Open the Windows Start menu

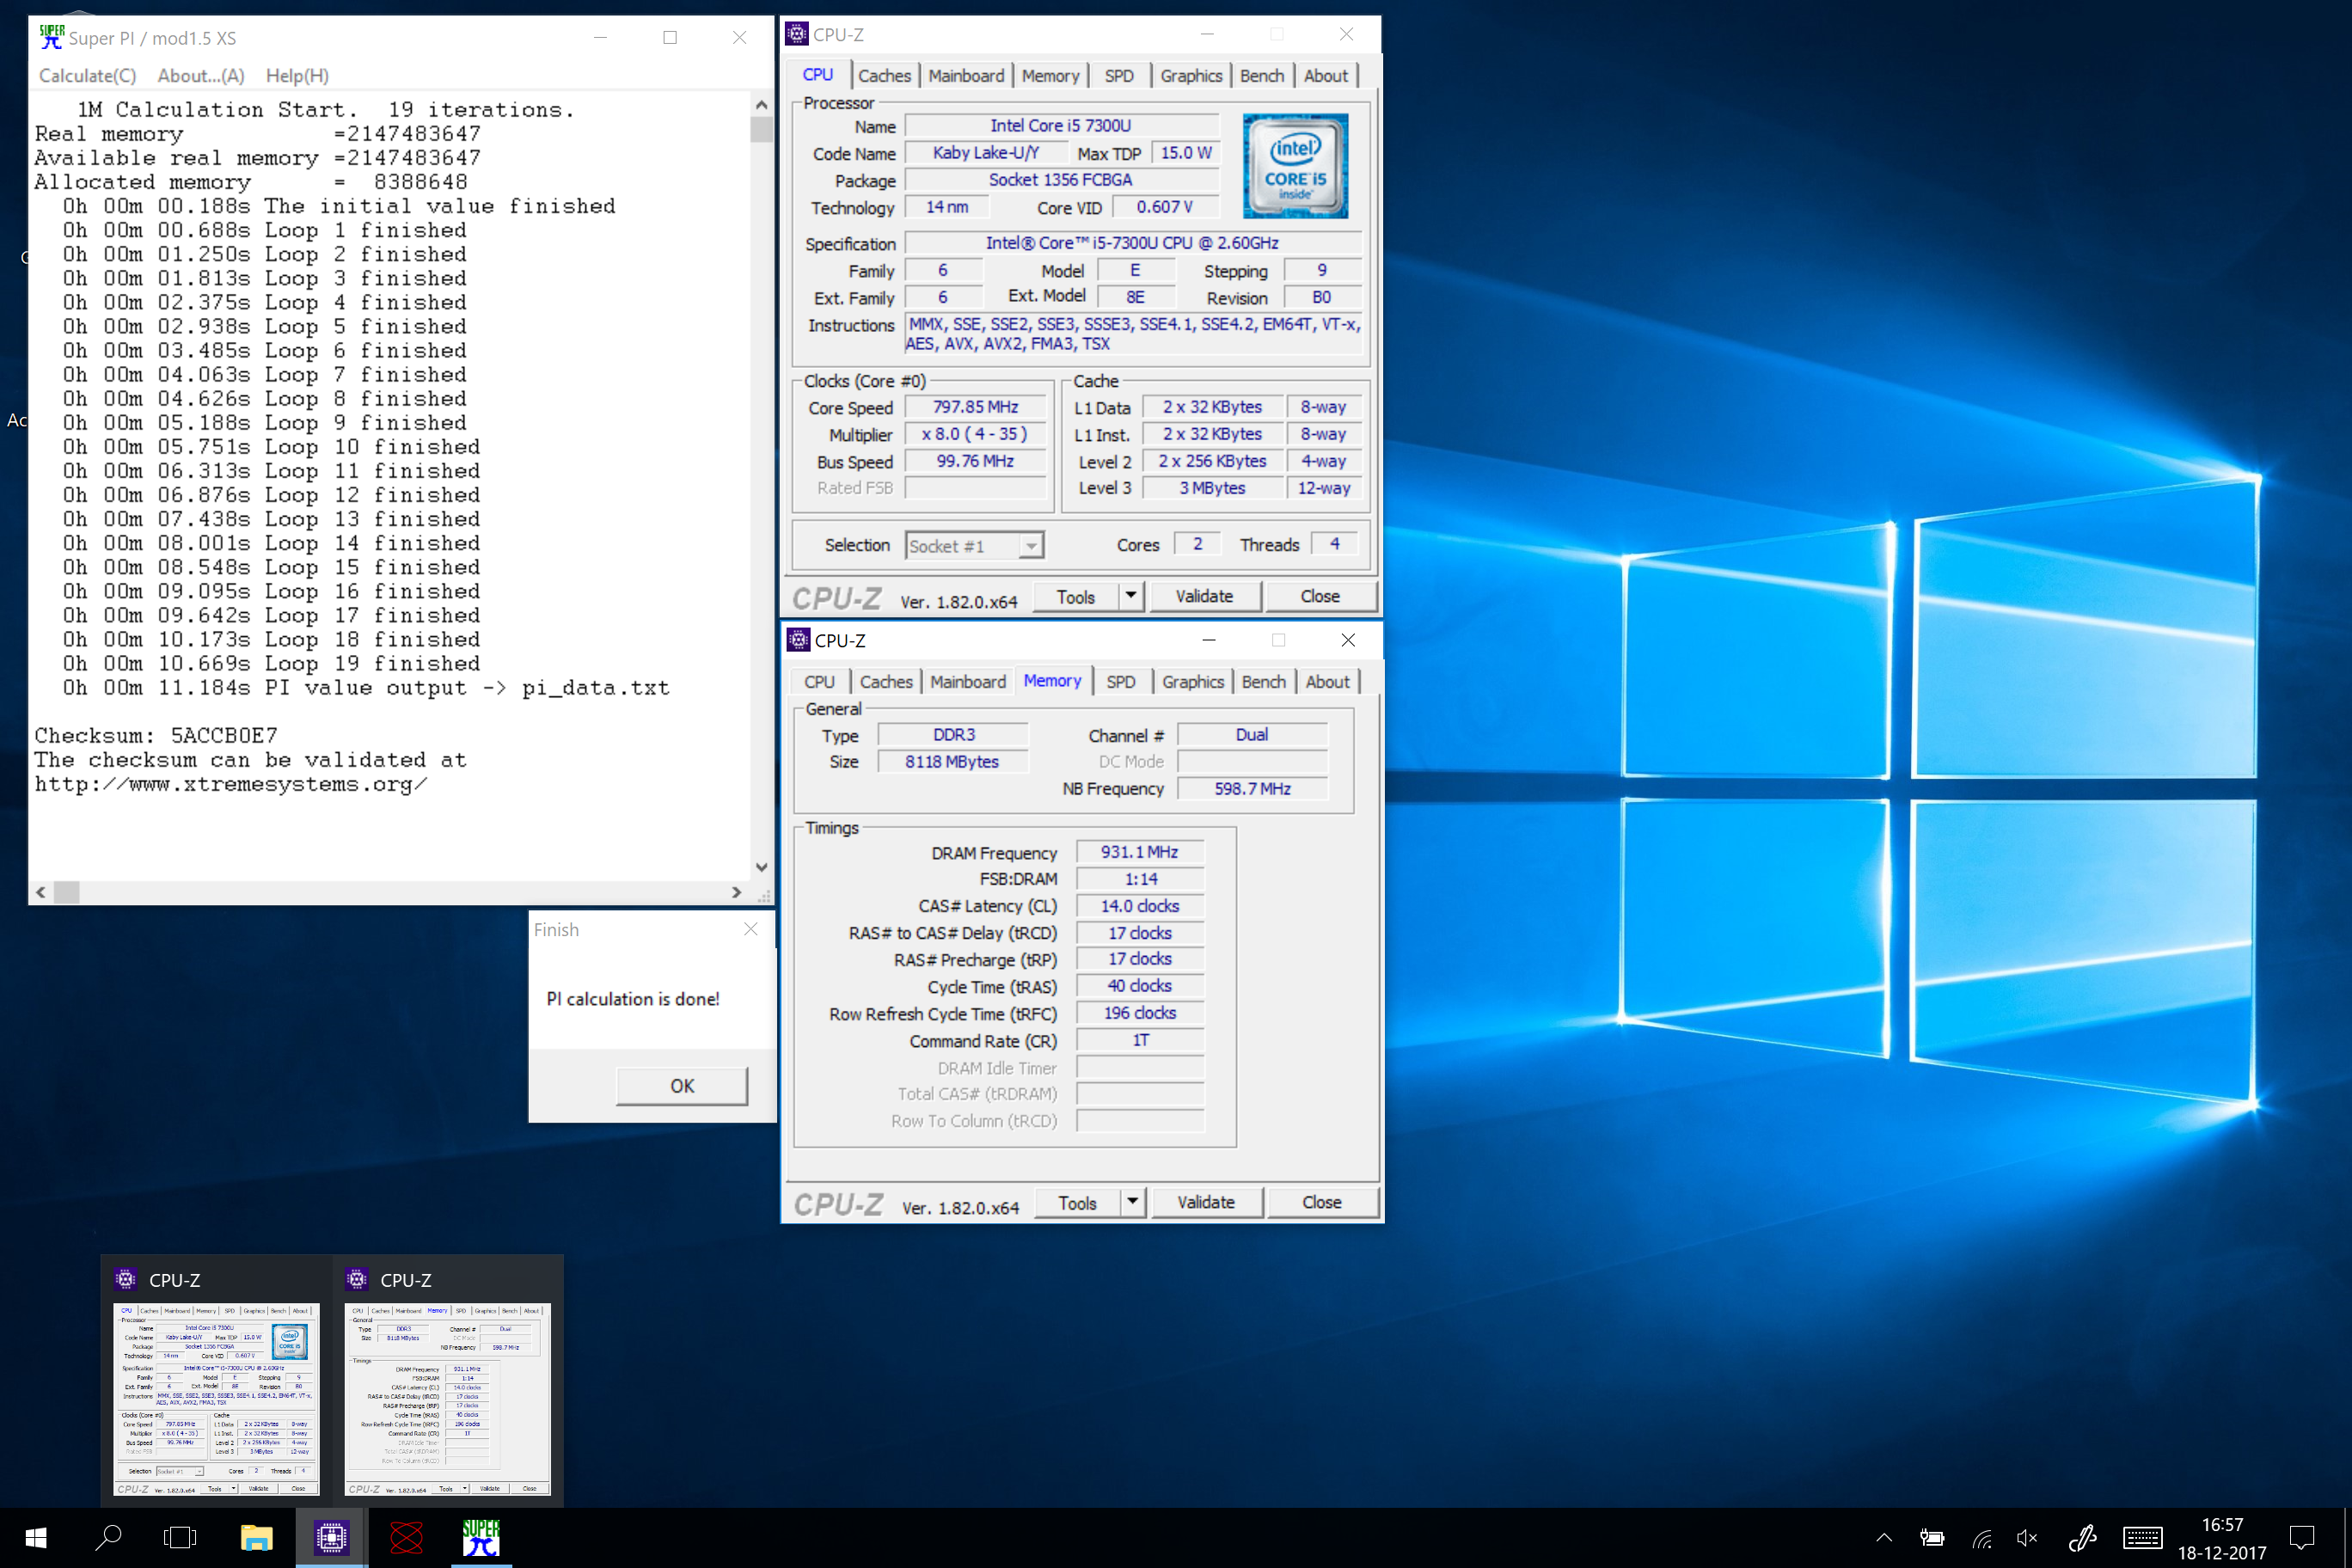35,1538
